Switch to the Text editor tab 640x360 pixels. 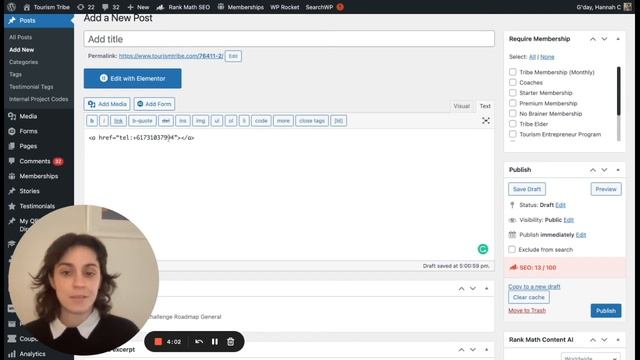[485, 106]
